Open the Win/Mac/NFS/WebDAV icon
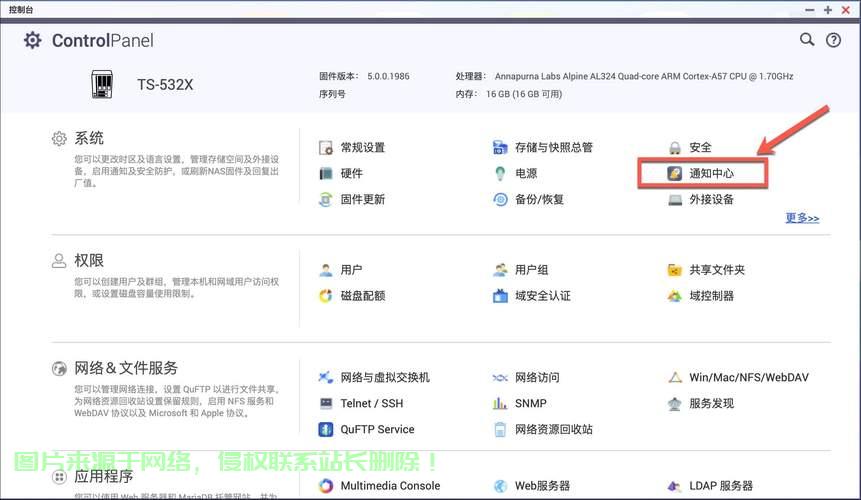 pos(675,377)
